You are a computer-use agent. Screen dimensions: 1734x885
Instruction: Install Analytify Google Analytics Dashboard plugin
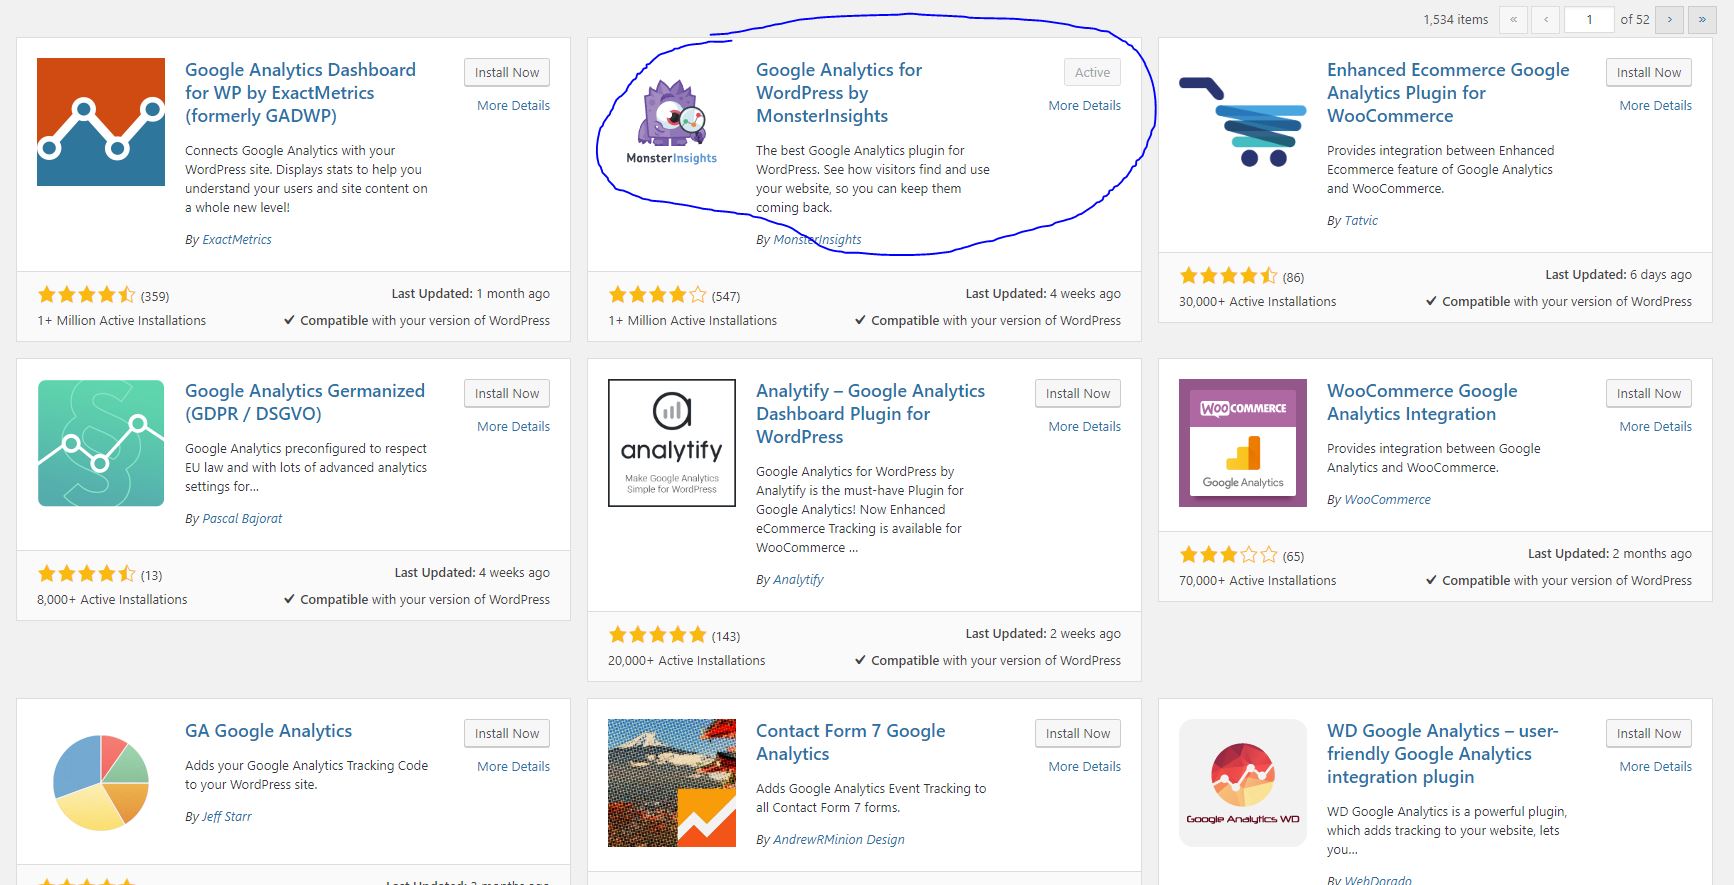1078,393
